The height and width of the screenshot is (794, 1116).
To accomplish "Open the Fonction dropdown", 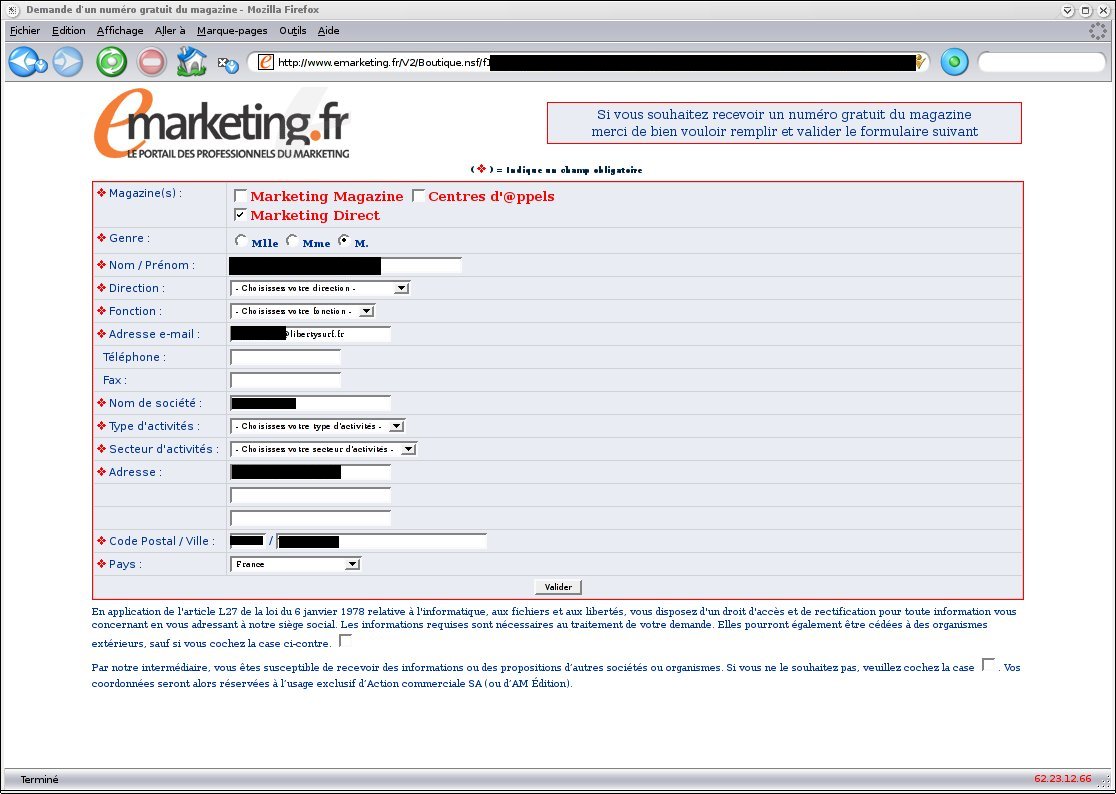I will 302,311.
